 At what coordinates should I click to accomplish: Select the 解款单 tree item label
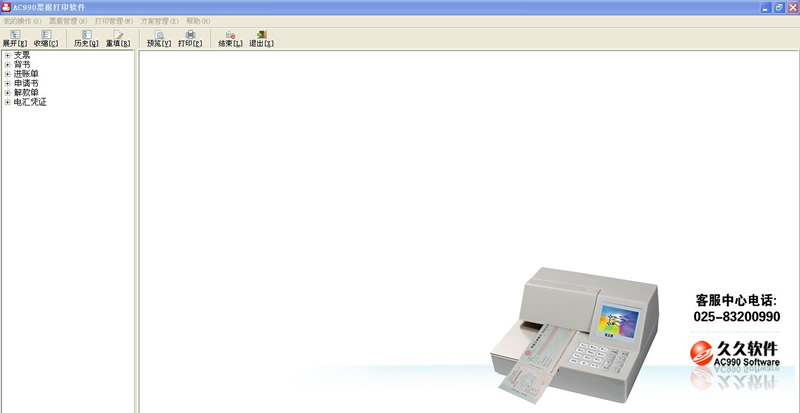26,92
